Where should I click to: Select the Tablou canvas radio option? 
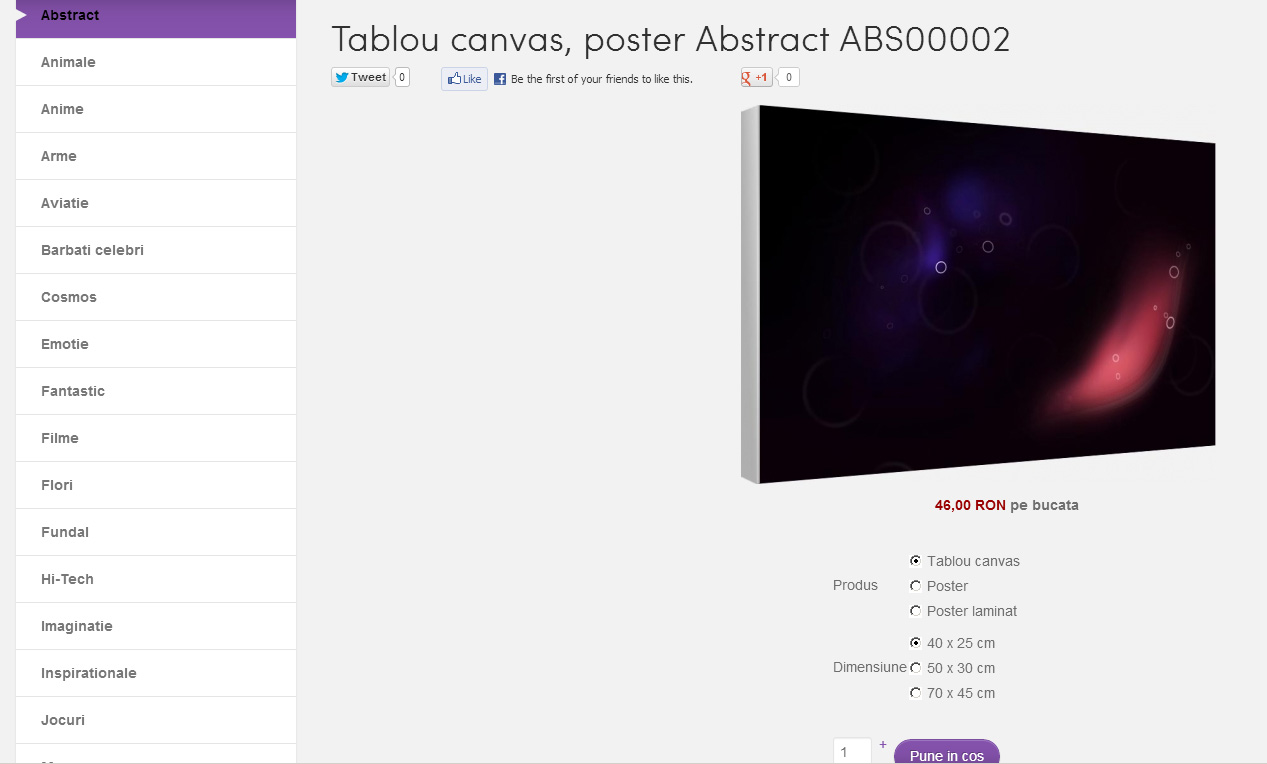(x=915, y=561)
